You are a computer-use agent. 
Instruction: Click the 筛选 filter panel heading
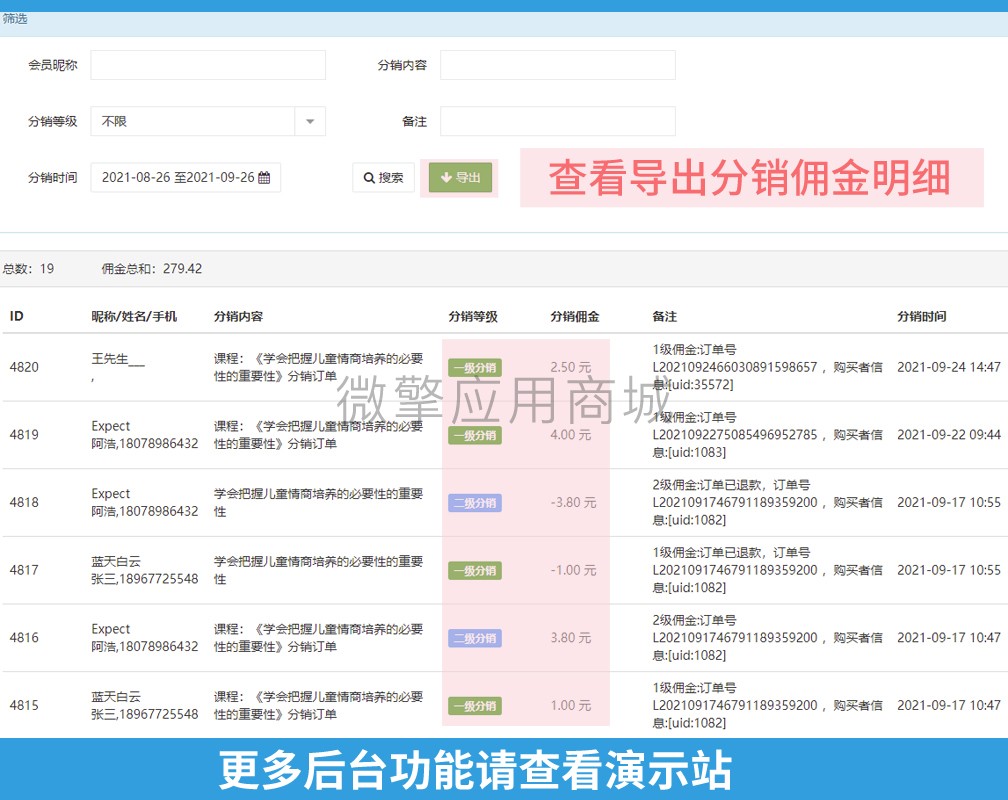pyautogui.click(x=15, y=19)
